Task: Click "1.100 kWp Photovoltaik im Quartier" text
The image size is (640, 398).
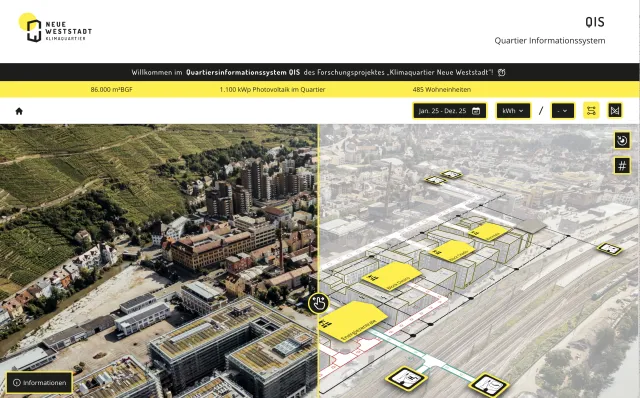Action: (x=272, y=89)
